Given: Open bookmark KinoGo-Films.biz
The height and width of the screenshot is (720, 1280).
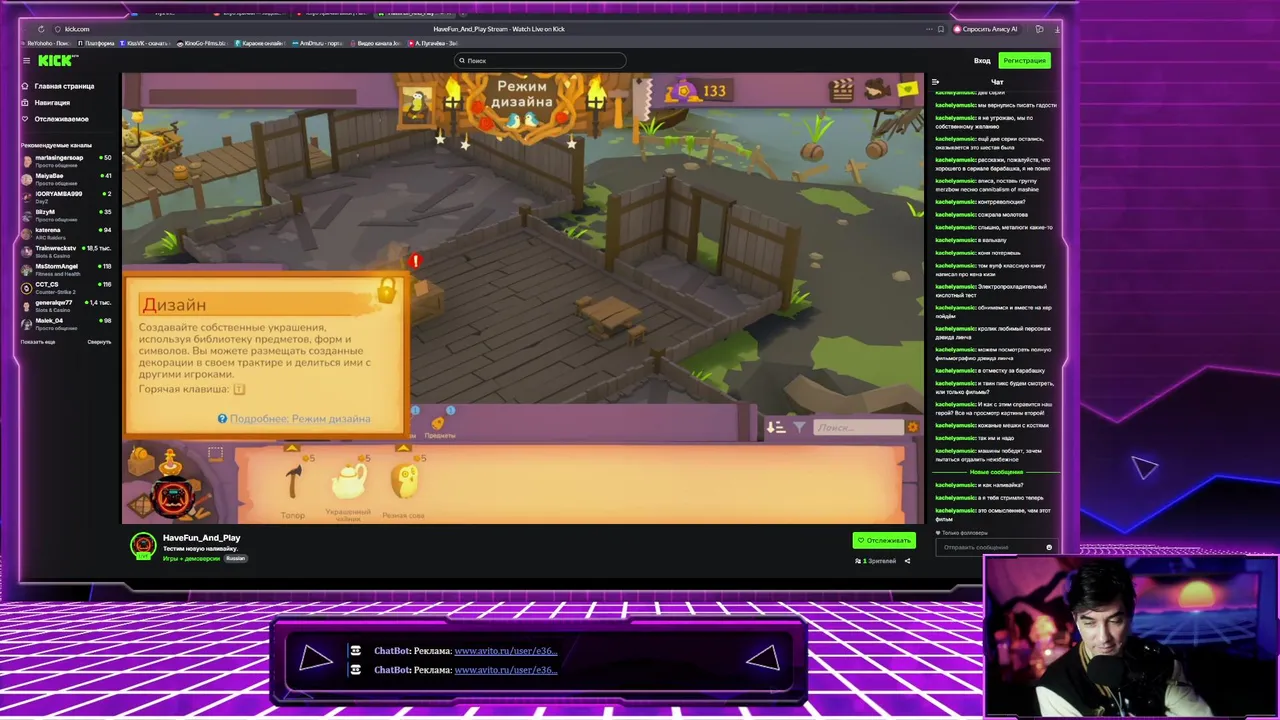Looking at the screenshot, I should pos(203,43).
